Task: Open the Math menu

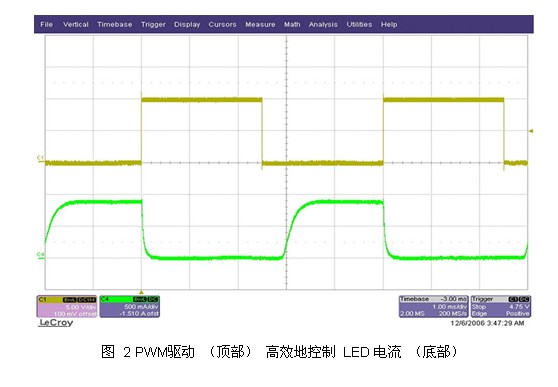Action: [292, 25]
